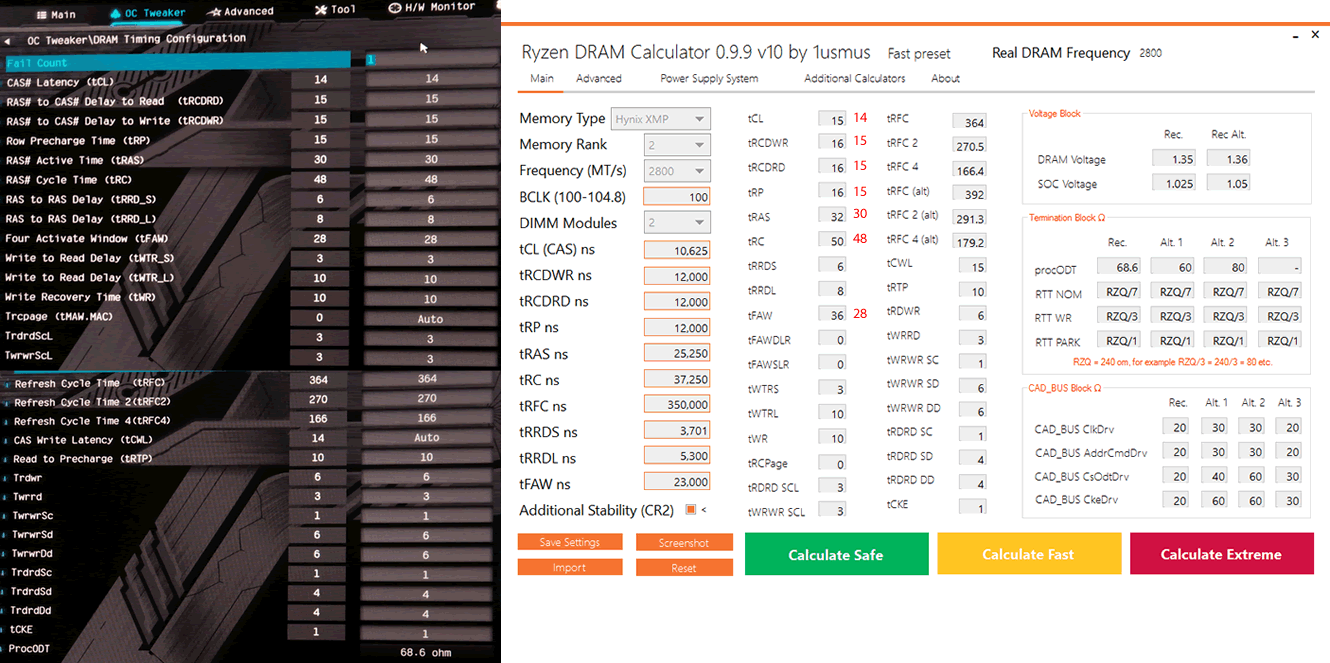Open the BIOS Advanced tab
The width and height of the screenshot is (1330, 663).
(241, 12)
